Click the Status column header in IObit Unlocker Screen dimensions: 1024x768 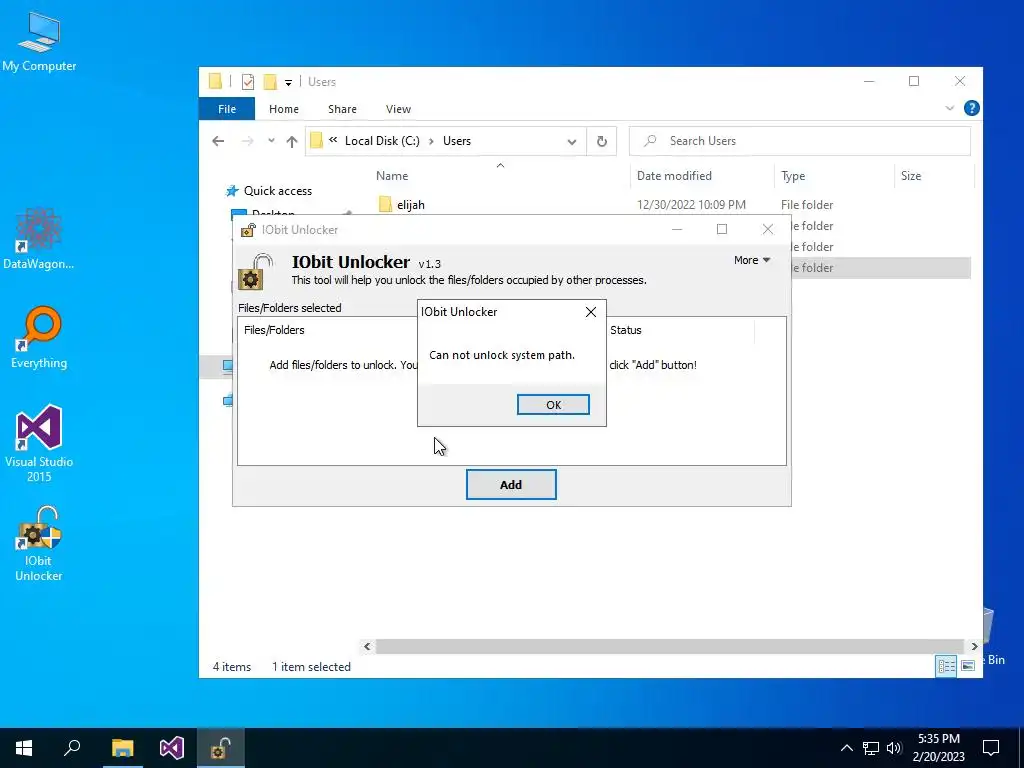626,330
